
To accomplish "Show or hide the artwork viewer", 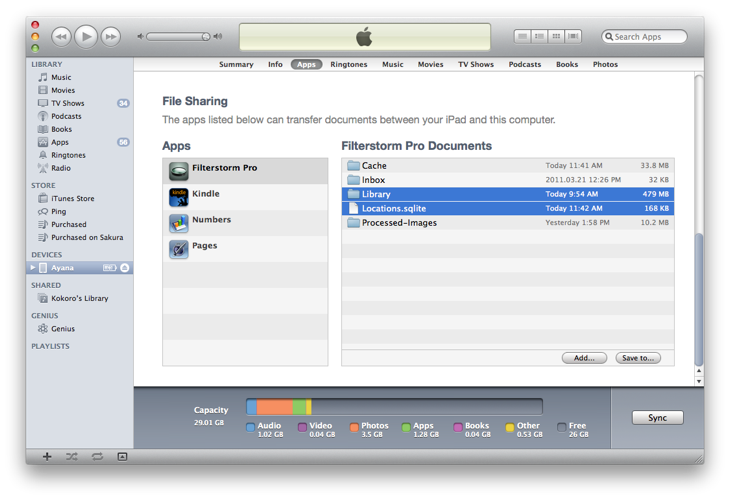I will pyautogui.click(x=122, y=456).
